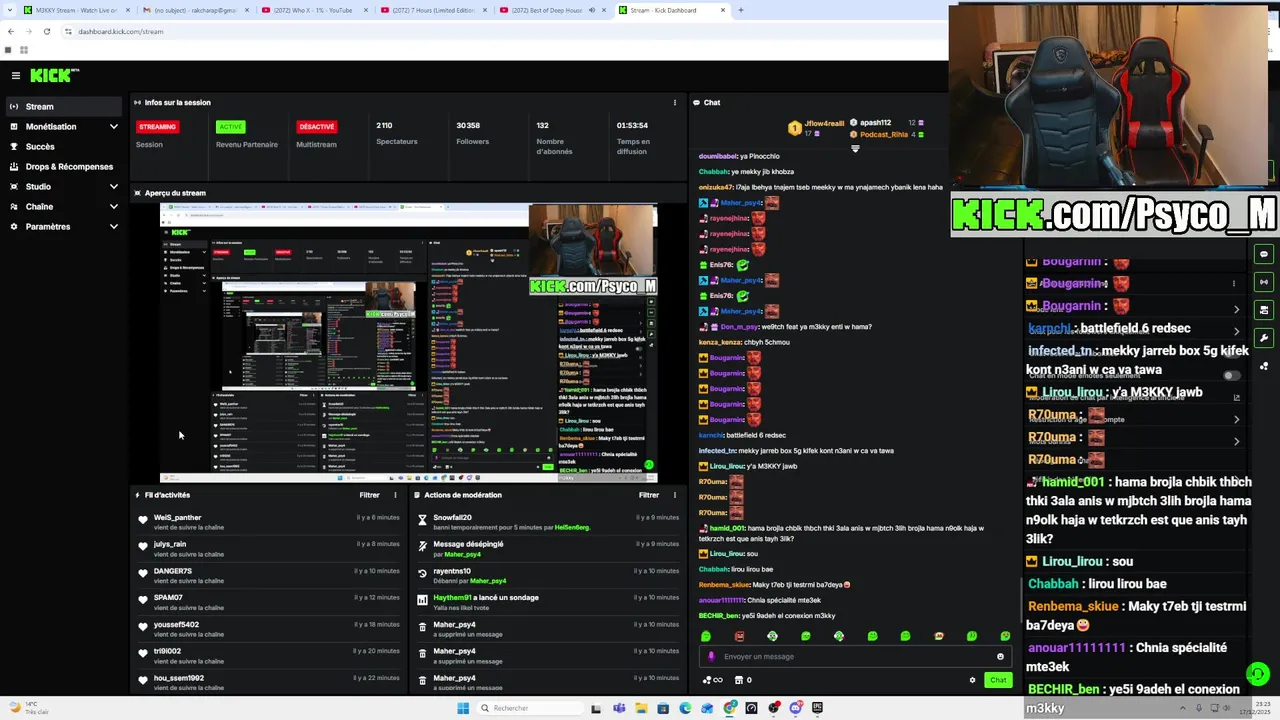
Task: Open the activity feed three-dot menu
Action: (395, 495)
